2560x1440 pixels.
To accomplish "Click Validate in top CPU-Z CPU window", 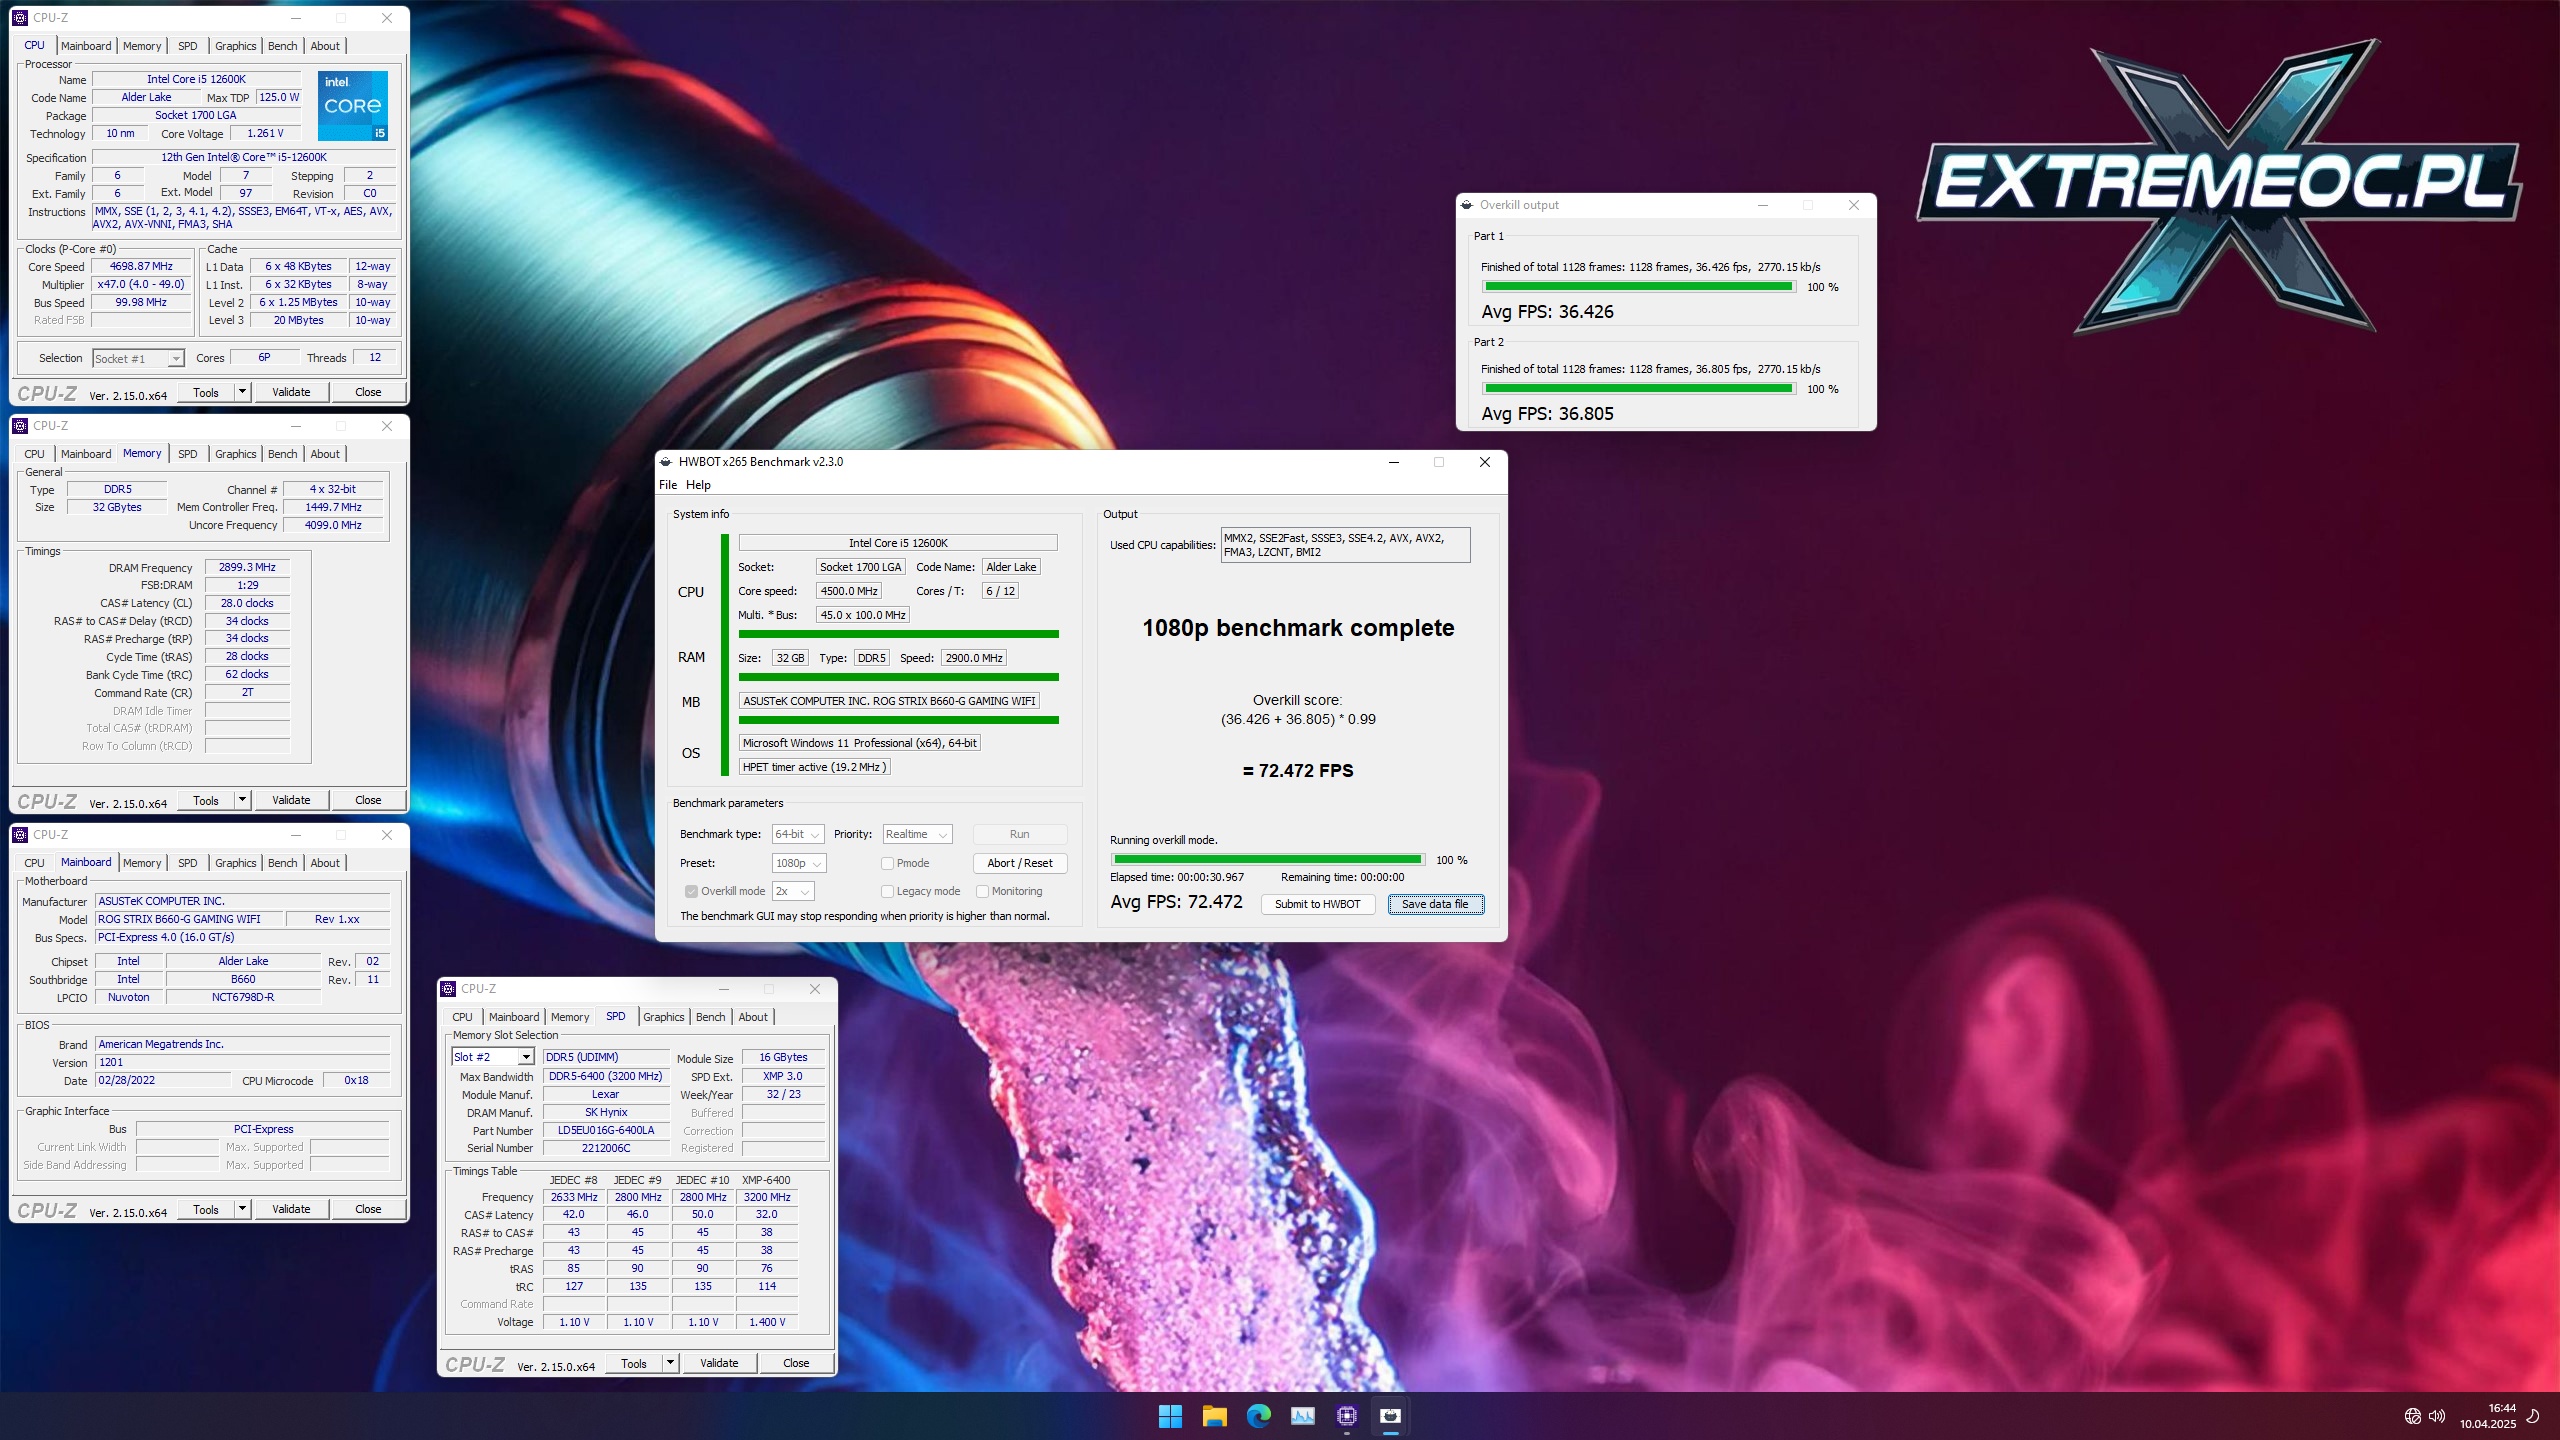I will click(x=291, y=392).
